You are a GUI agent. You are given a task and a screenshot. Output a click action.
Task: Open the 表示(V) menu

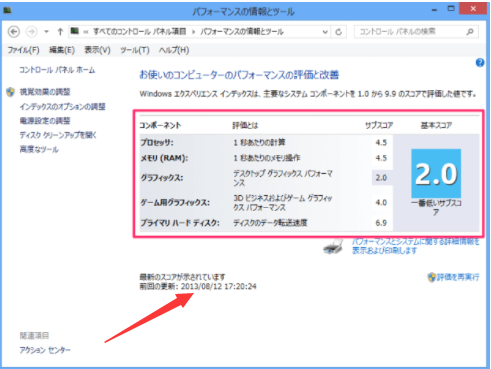[x=97, y=50]
